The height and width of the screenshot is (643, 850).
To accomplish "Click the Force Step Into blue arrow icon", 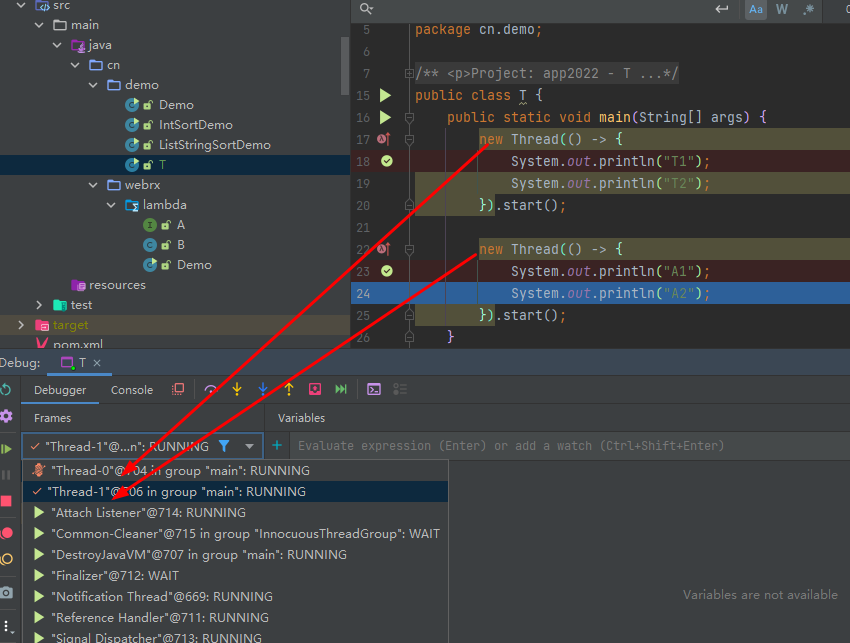I will pyautogui.click(x=263, y=389).
